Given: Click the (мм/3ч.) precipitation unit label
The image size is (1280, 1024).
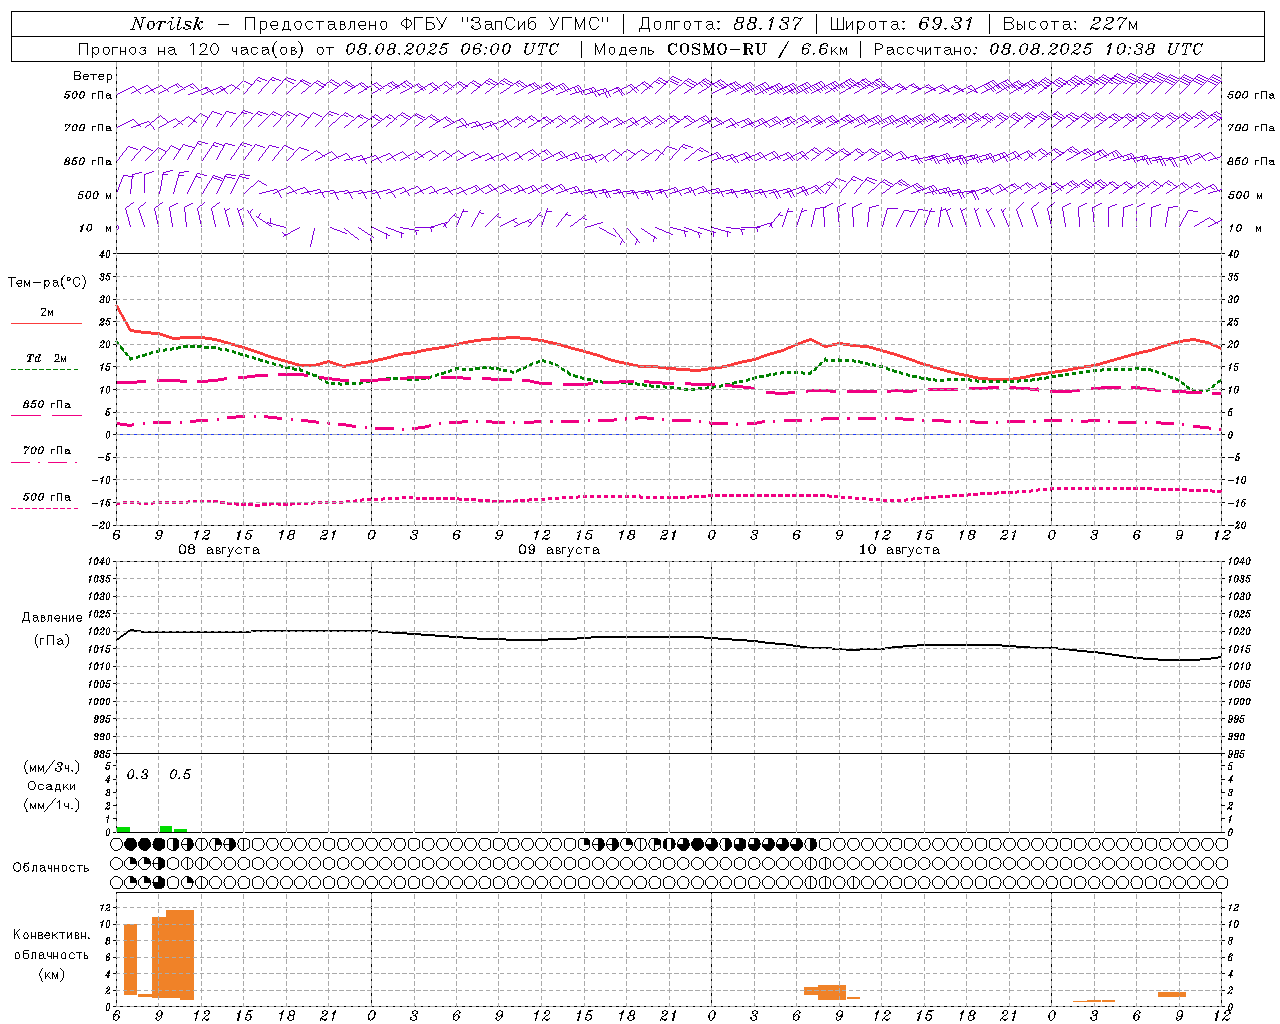Looking at the screenshot, I should (50, 767).
